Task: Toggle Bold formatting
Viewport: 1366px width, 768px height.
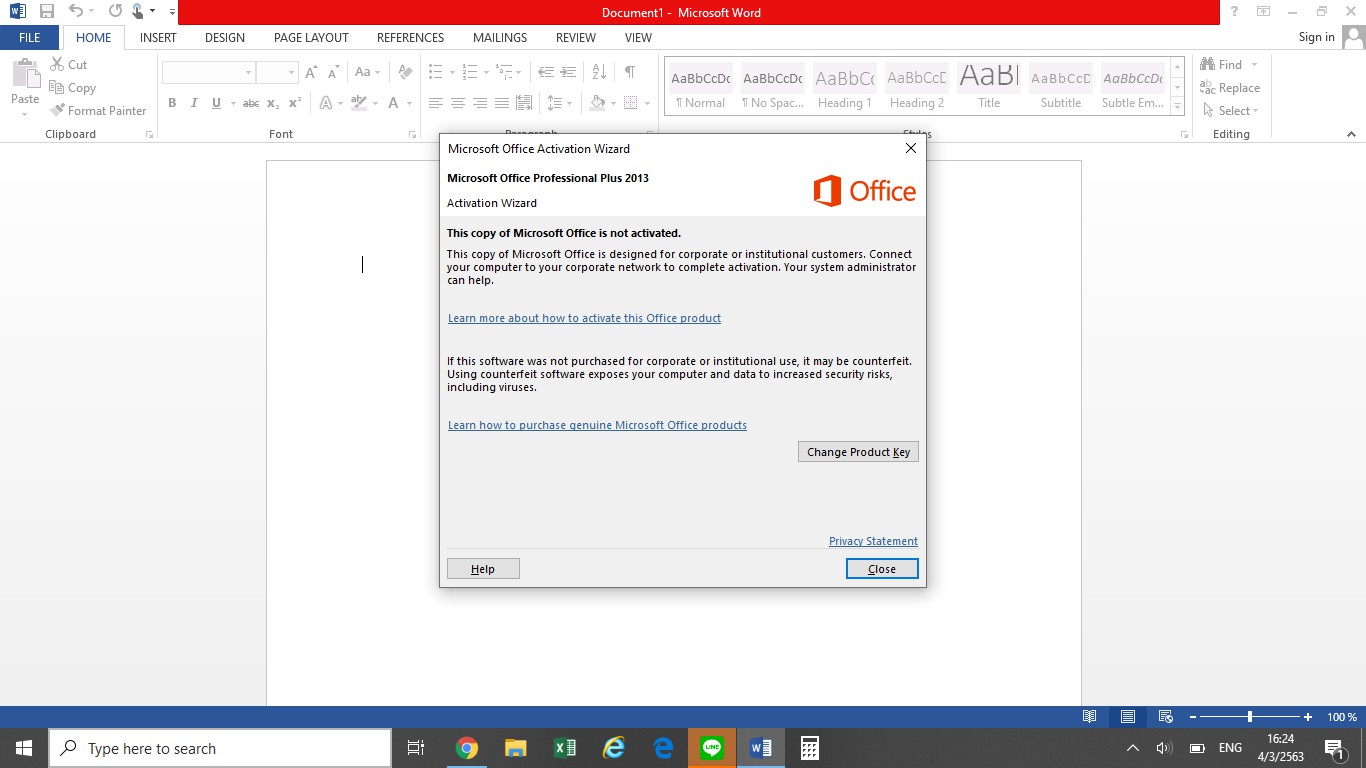Action: click(x=172, y=103)
